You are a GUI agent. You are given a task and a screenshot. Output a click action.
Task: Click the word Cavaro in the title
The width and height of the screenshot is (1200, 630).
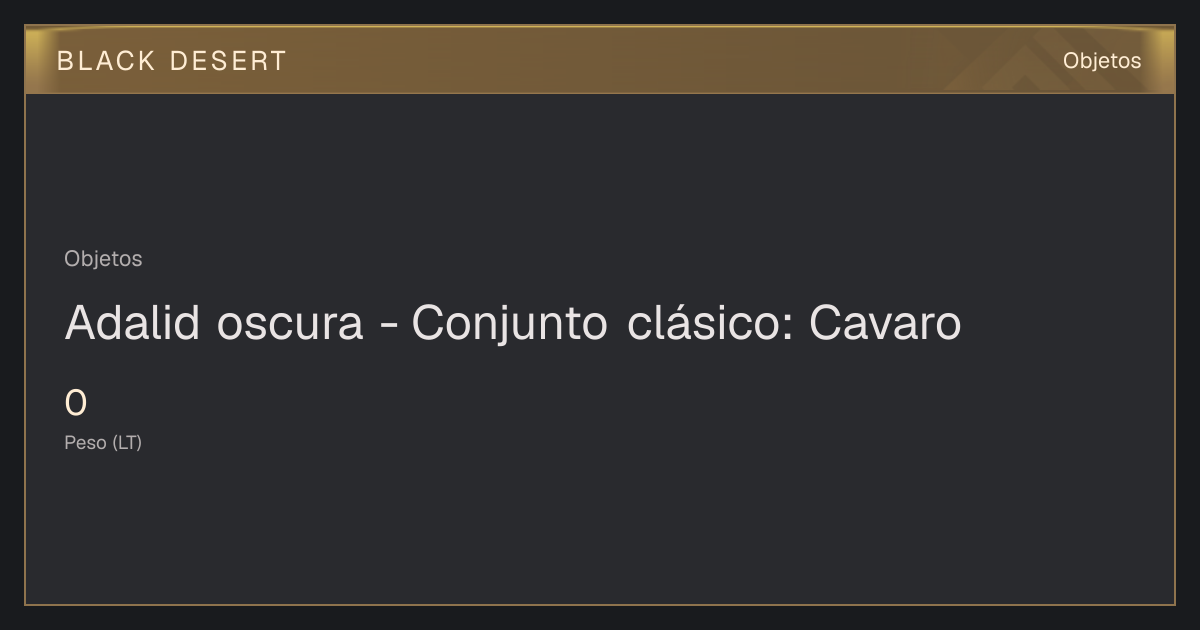[x=885, y=323]
